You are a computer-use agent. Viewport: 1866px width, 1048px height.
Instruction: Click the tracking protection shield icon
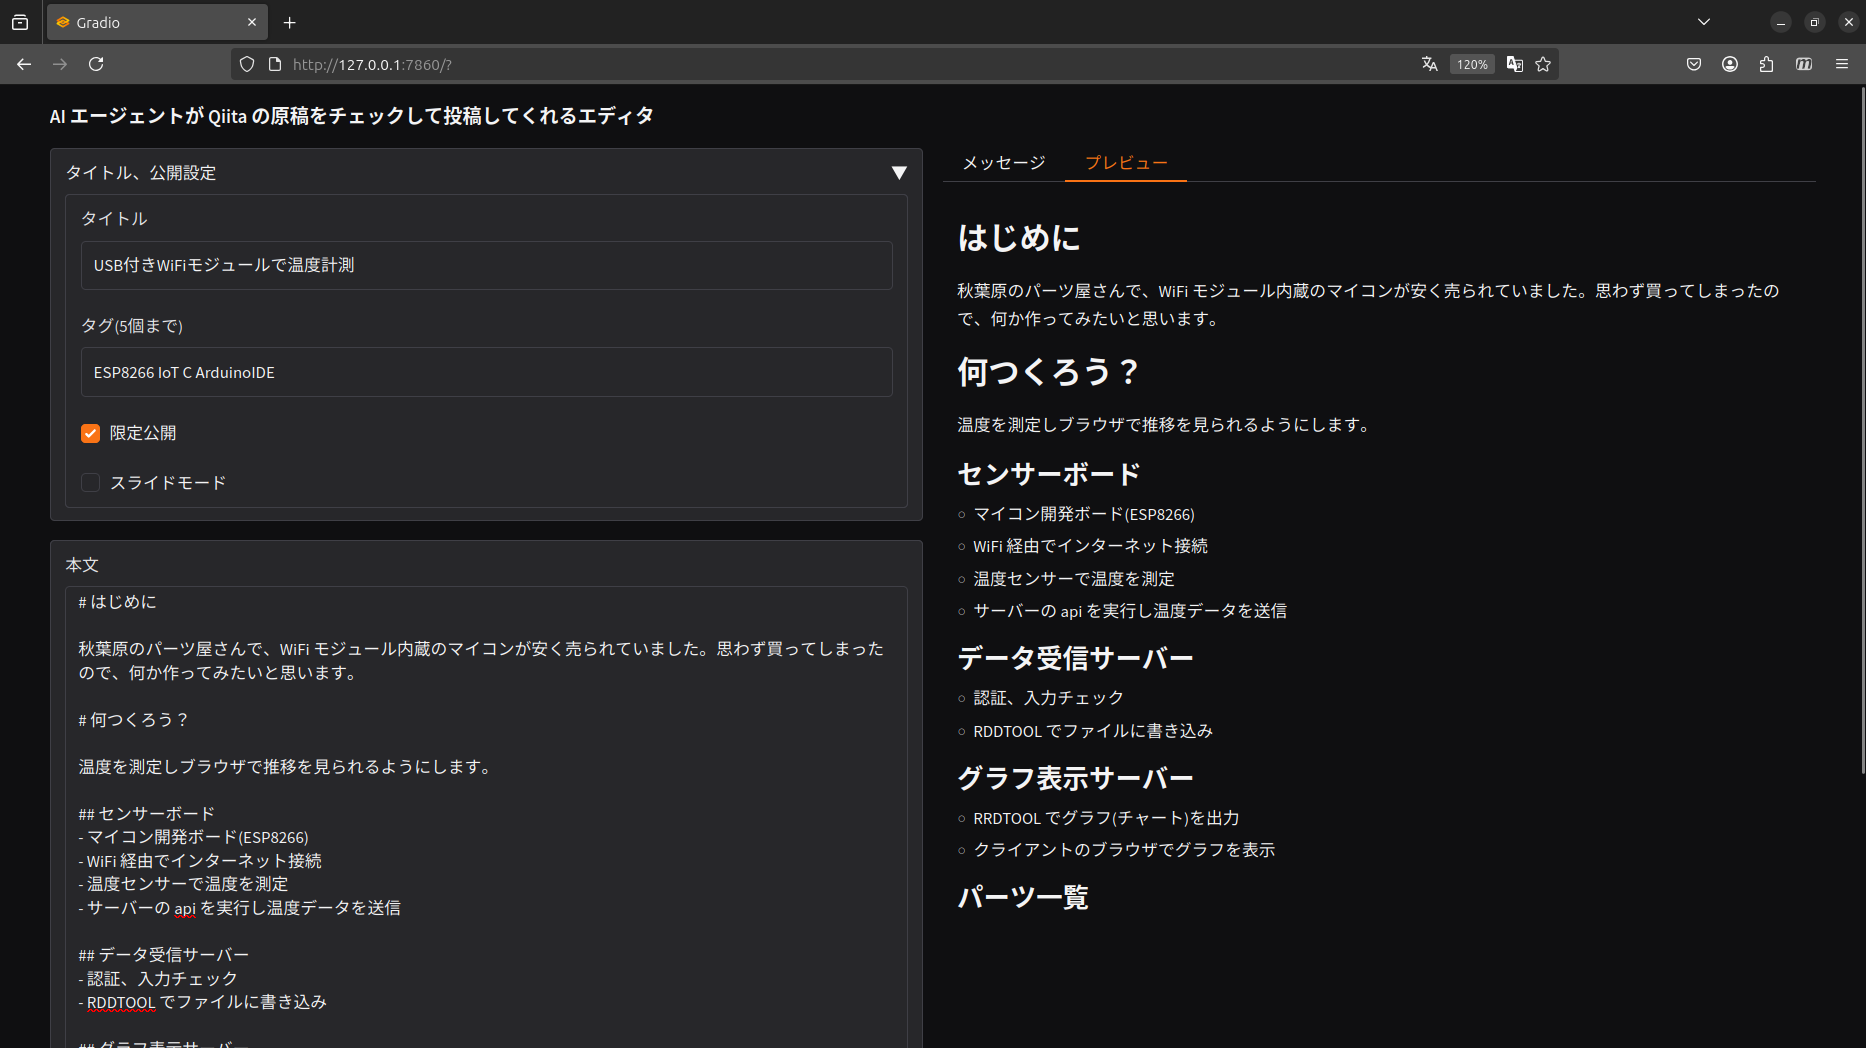247,64
